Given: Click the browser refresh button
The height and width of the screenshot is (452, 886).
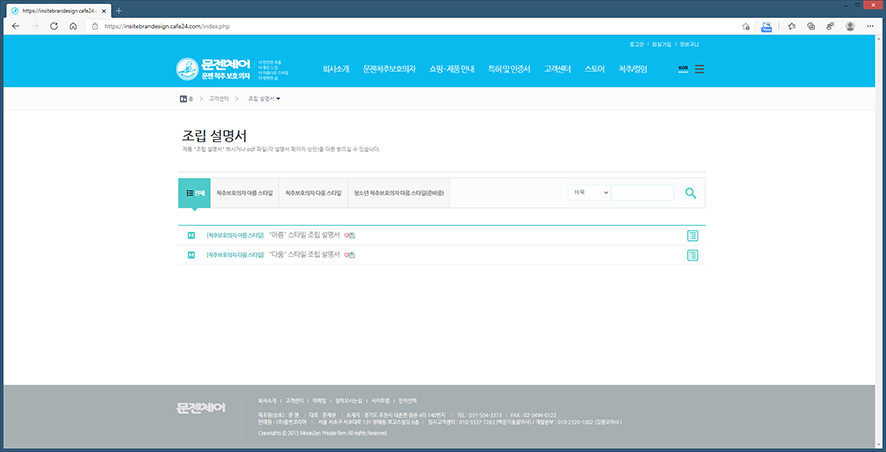Looking at the screenshot, I should click(x=53, y=26).
